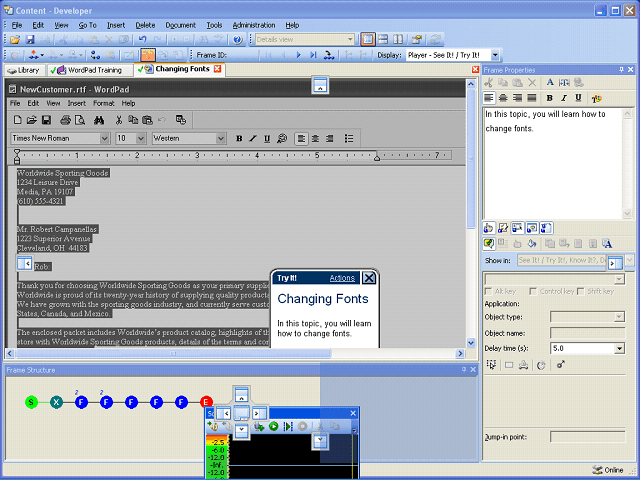Click the green play button in sound editor
Viewport: 640px width, 480px height.
coord(273,427)
